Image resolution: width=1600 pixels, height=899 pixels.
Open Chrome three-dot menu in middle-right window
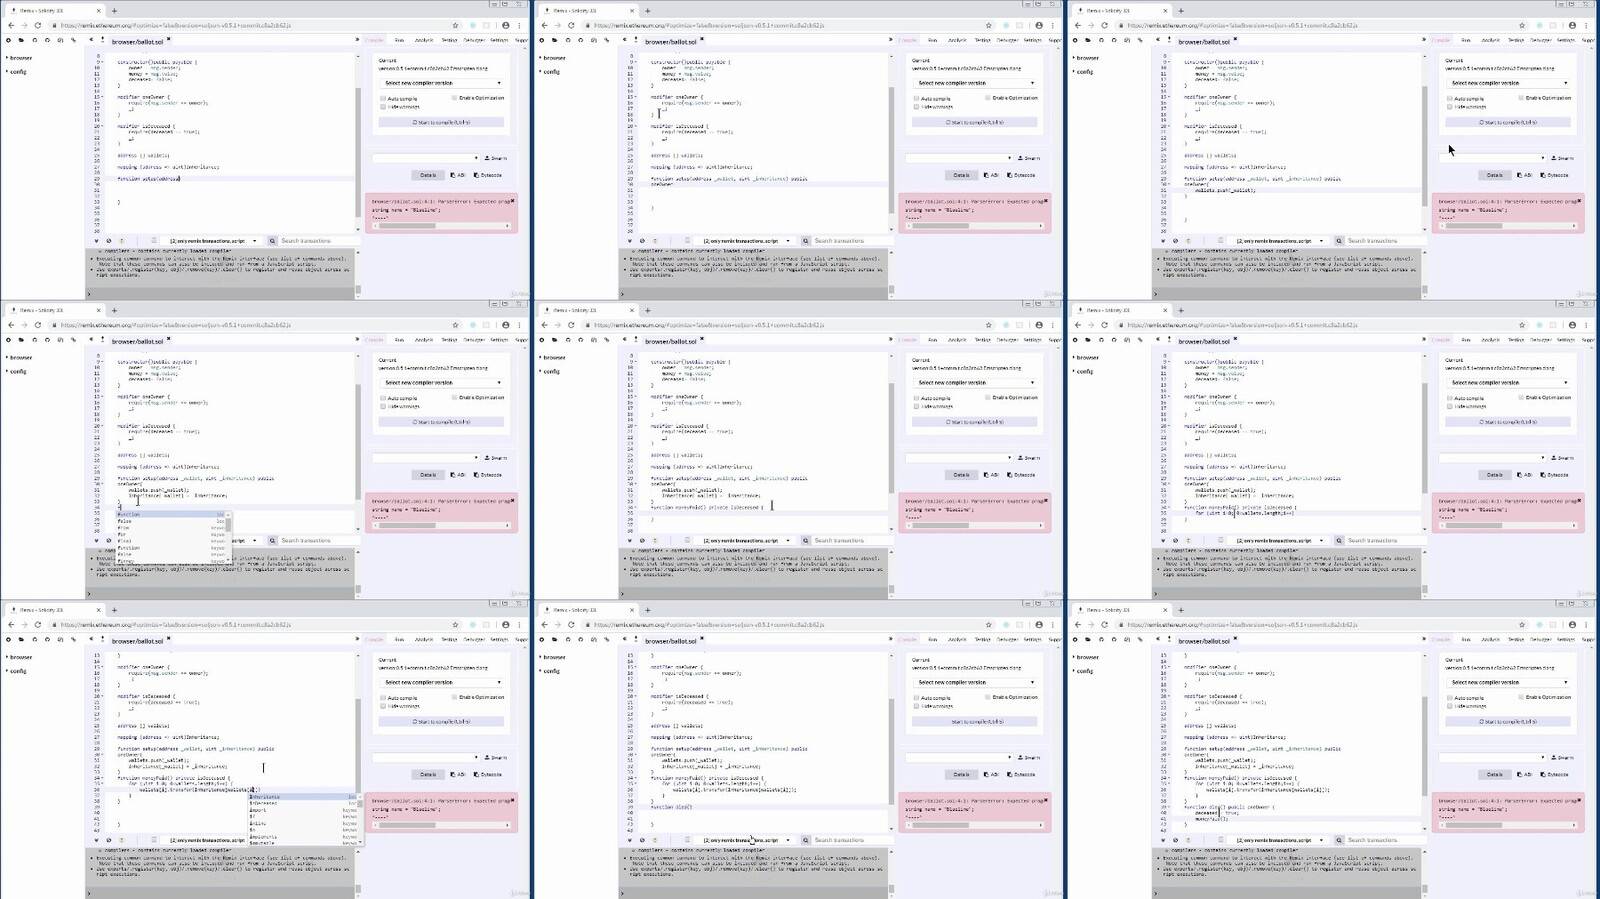(1586, 325)
